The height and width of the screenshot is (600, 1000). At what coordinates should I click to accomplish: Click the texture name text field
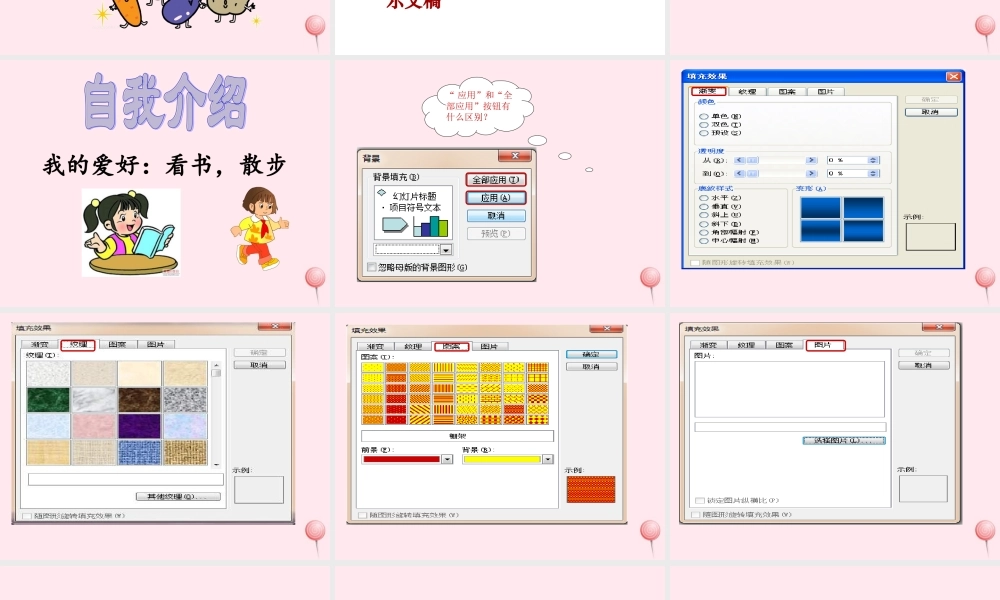[126, 479]
